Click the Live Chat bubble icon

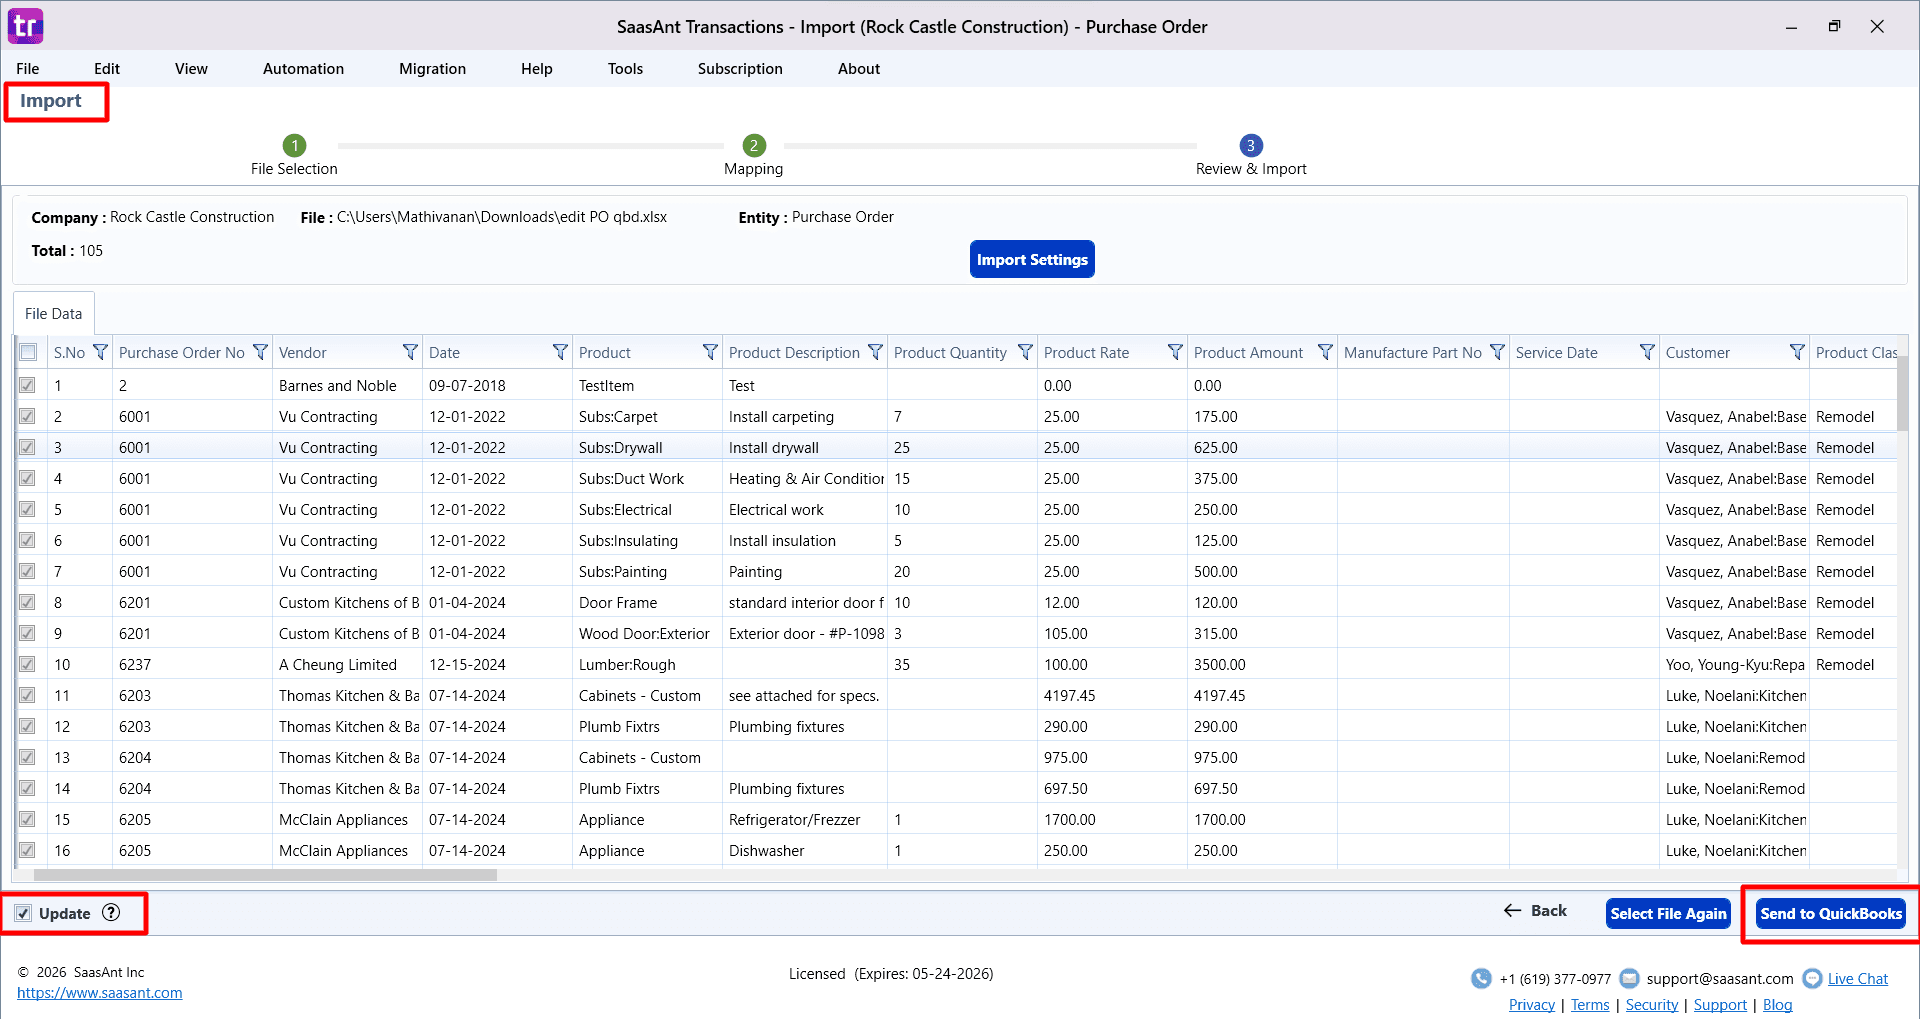coord(1812,979)
